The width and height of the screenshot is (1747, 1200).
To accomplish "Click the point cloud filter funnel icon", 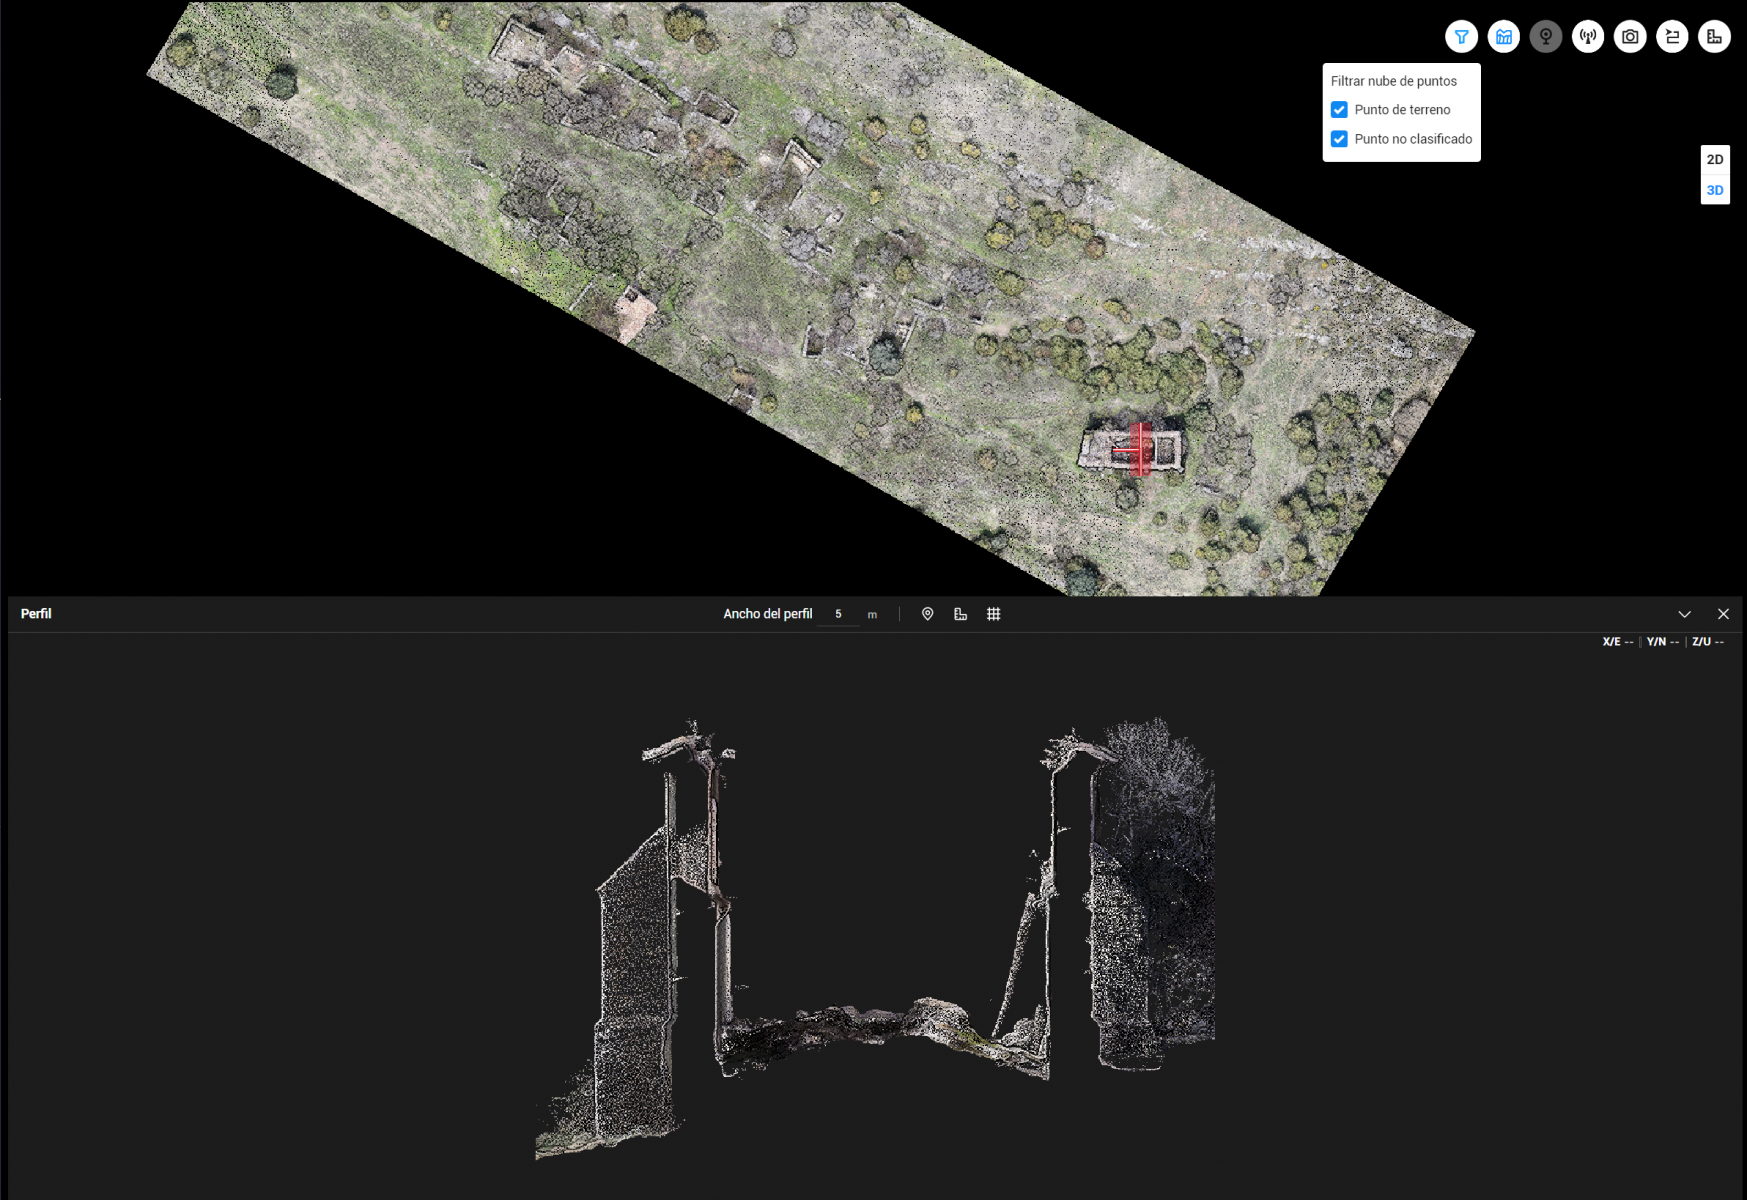I will click(x=1461, y=37).
